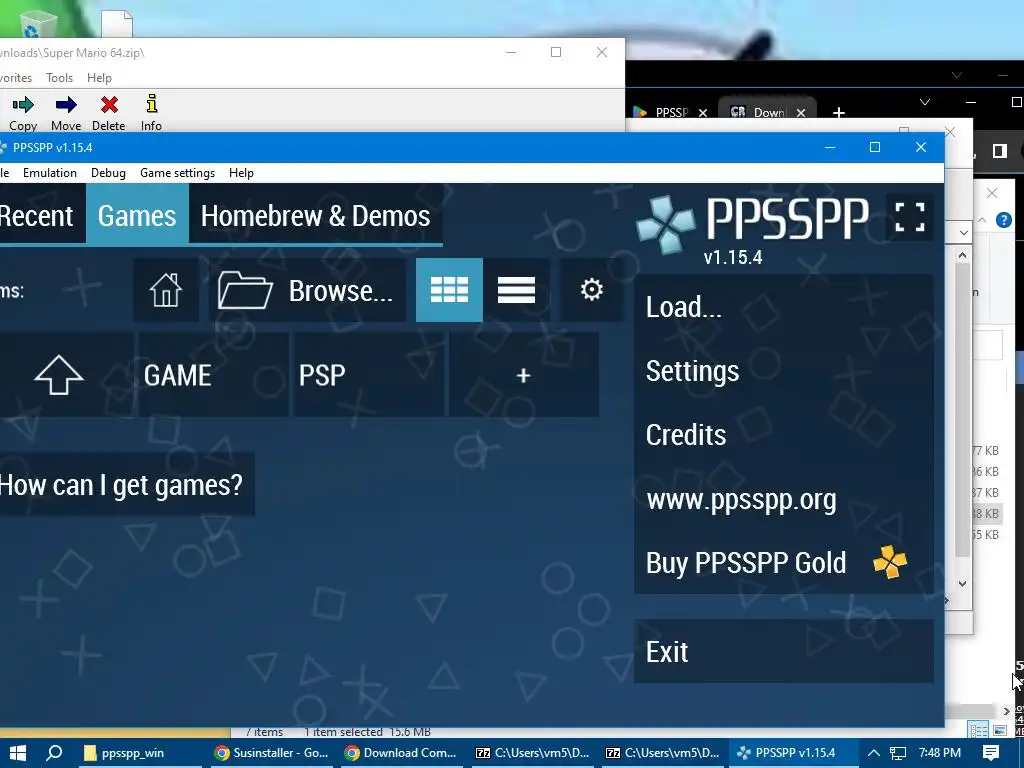This screenshot has width=1024, height=768.
Task: Click Buy PPSSPP Gold
Action: [x=784, y=563]
